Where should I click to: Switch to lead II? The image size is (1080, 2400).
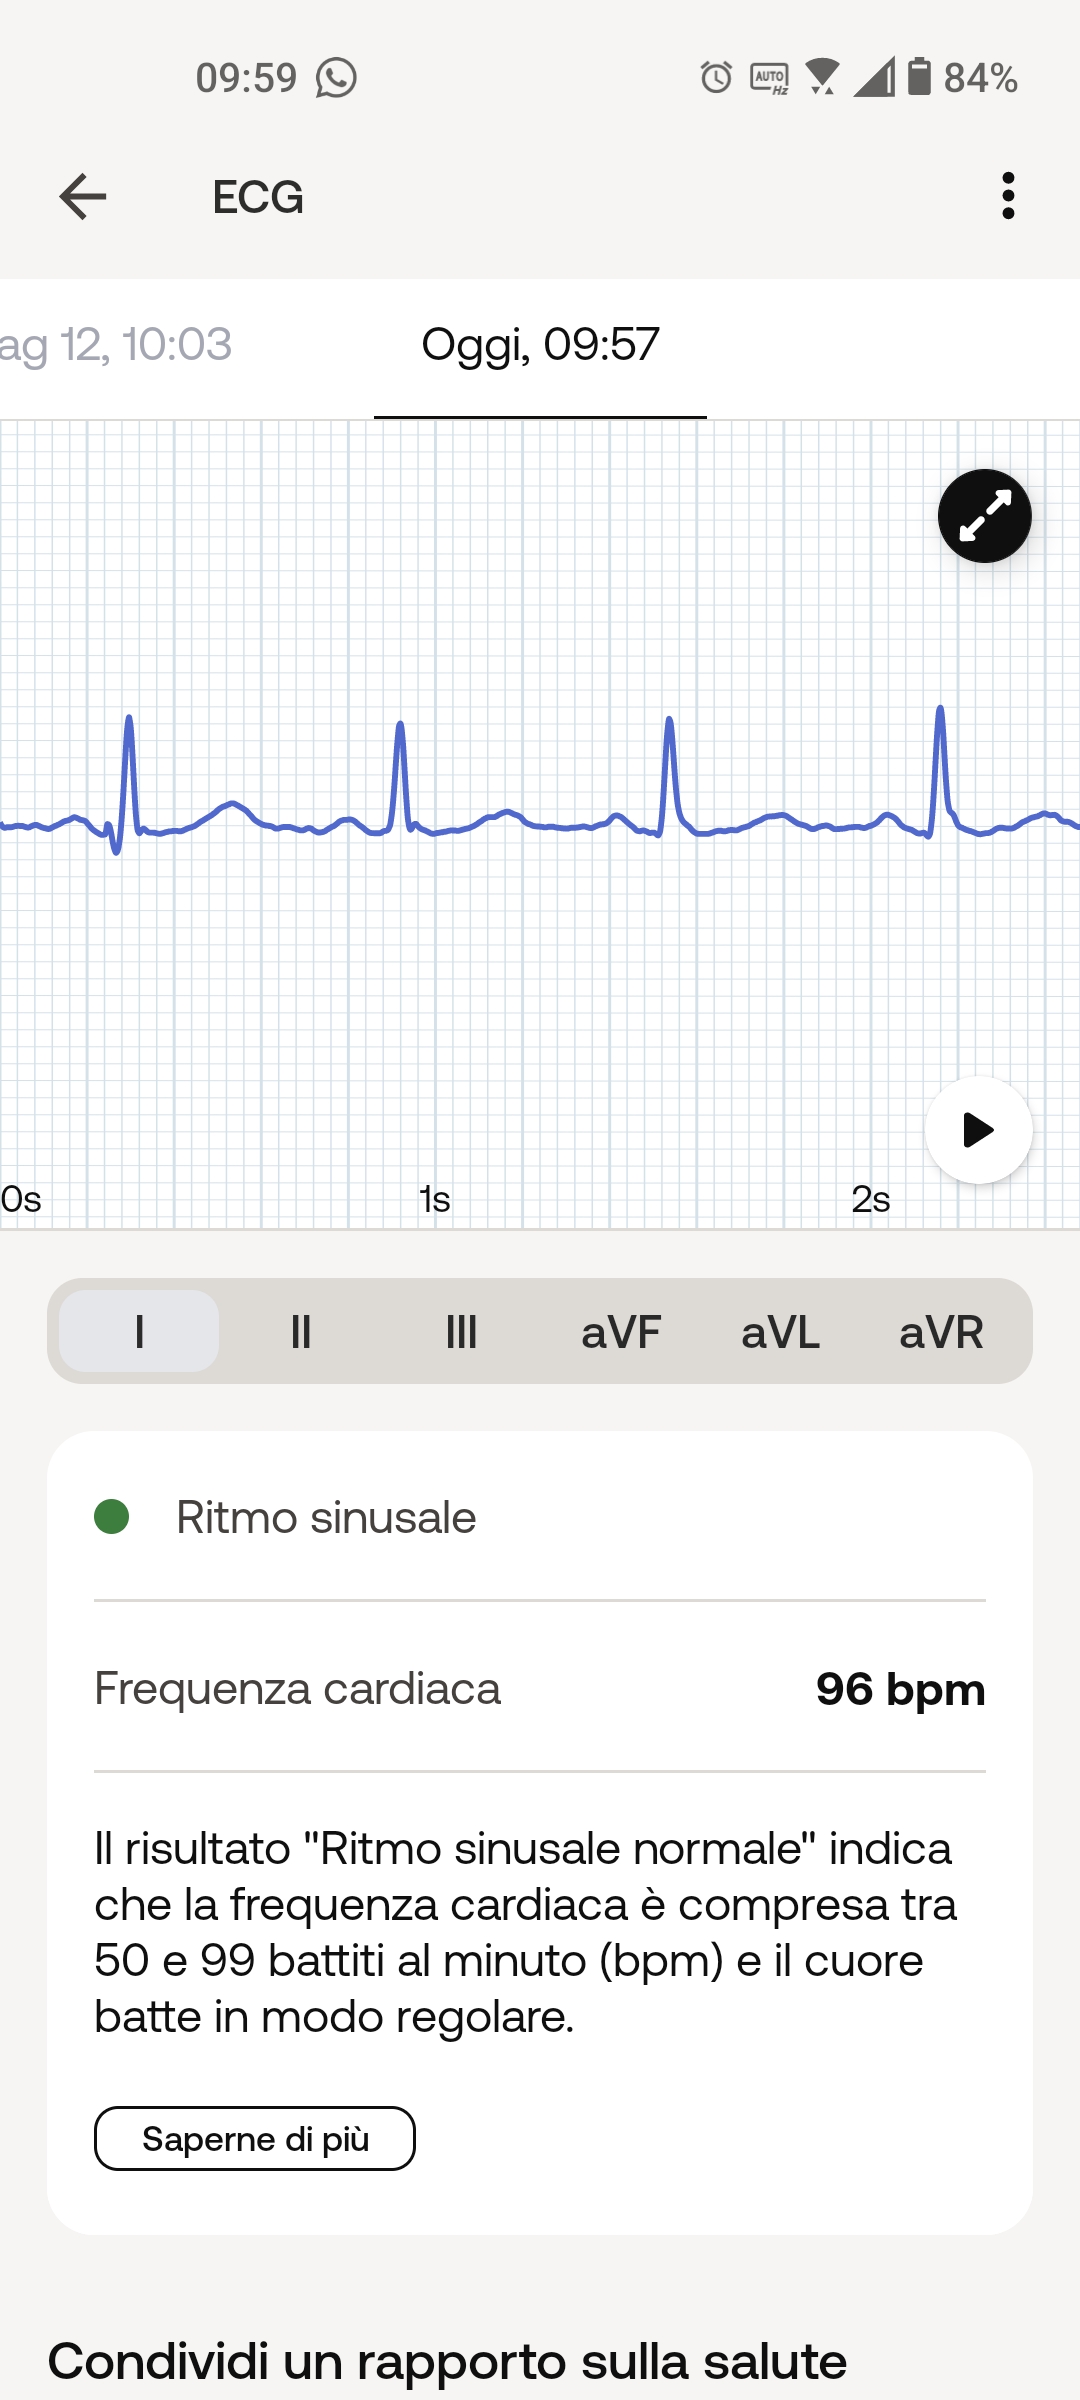point(300,1332)
